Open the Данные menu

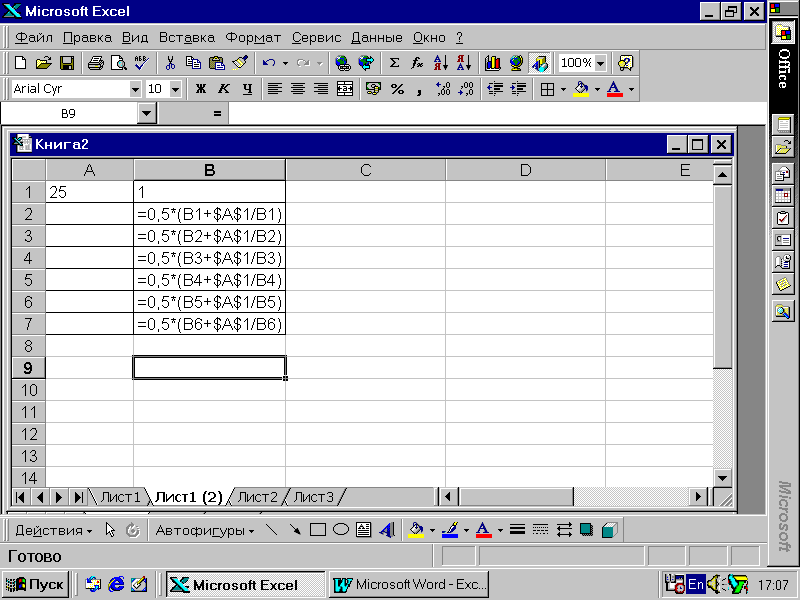377,38
